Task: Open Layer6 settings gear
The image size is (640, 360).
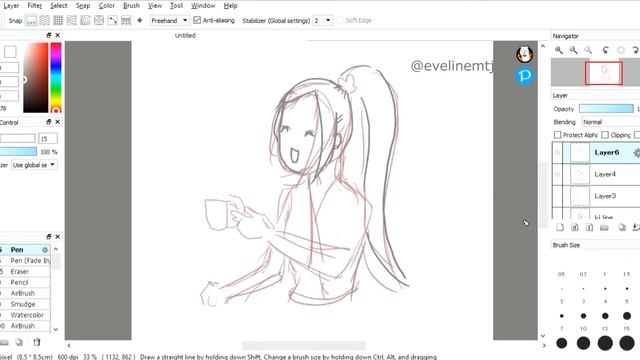Action: tap(636, 153)
